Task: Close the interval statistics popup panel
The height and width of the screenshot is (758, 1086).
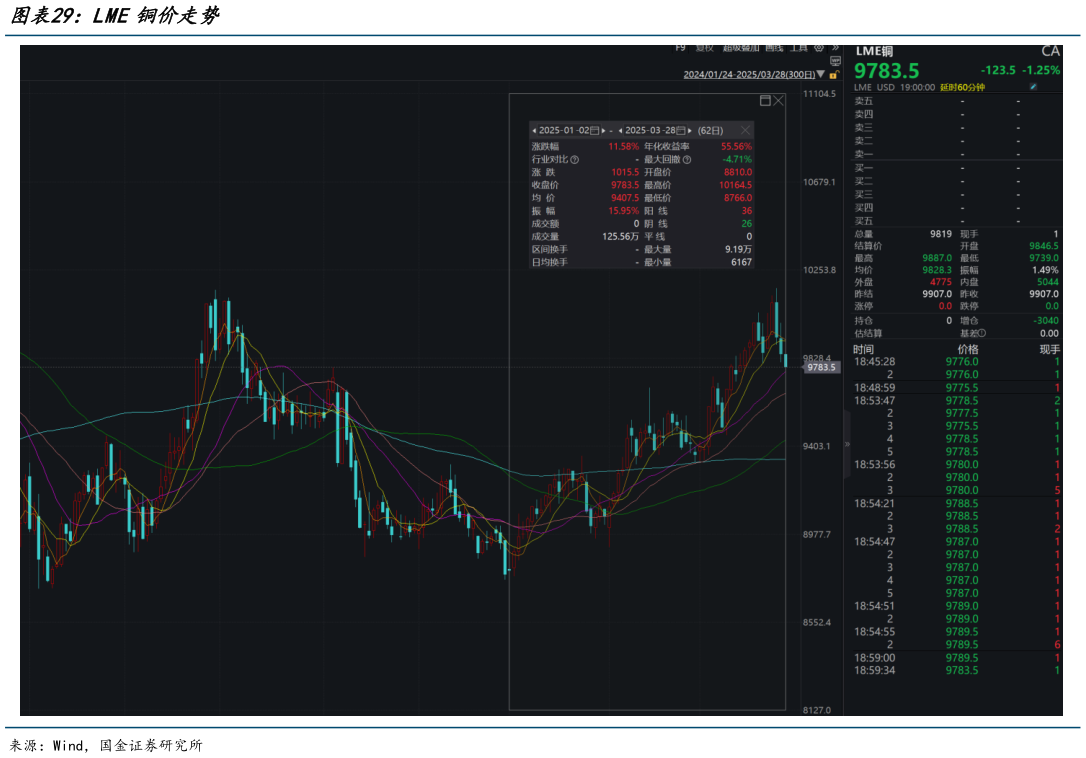Action: tap(745, 130)
